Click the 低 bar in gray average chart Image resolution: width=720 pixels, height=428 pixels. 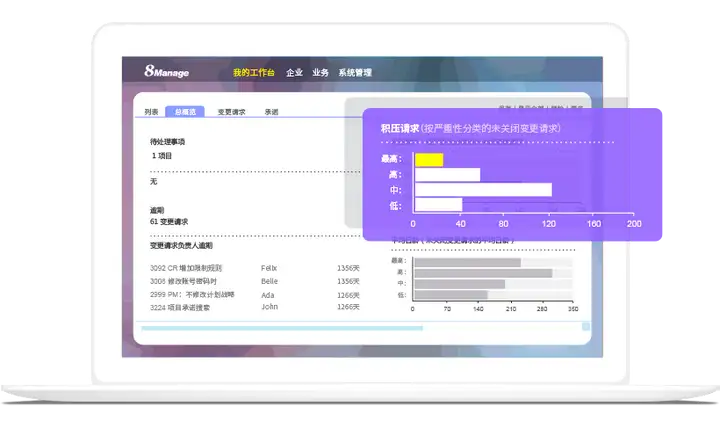tap(451, 295)
